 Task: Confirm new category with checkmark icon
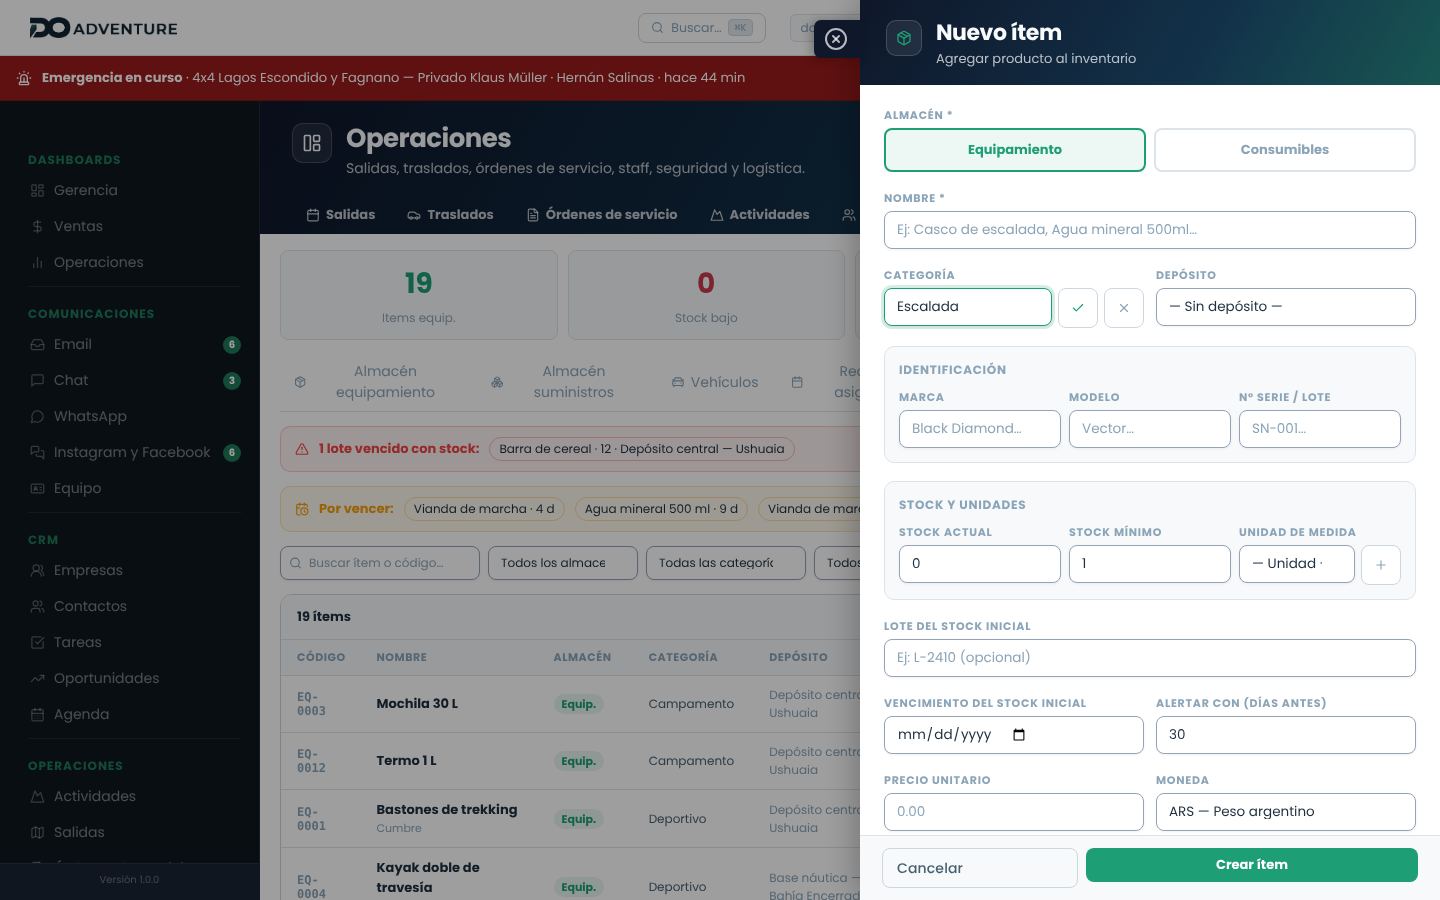(x=1078, y=308)
